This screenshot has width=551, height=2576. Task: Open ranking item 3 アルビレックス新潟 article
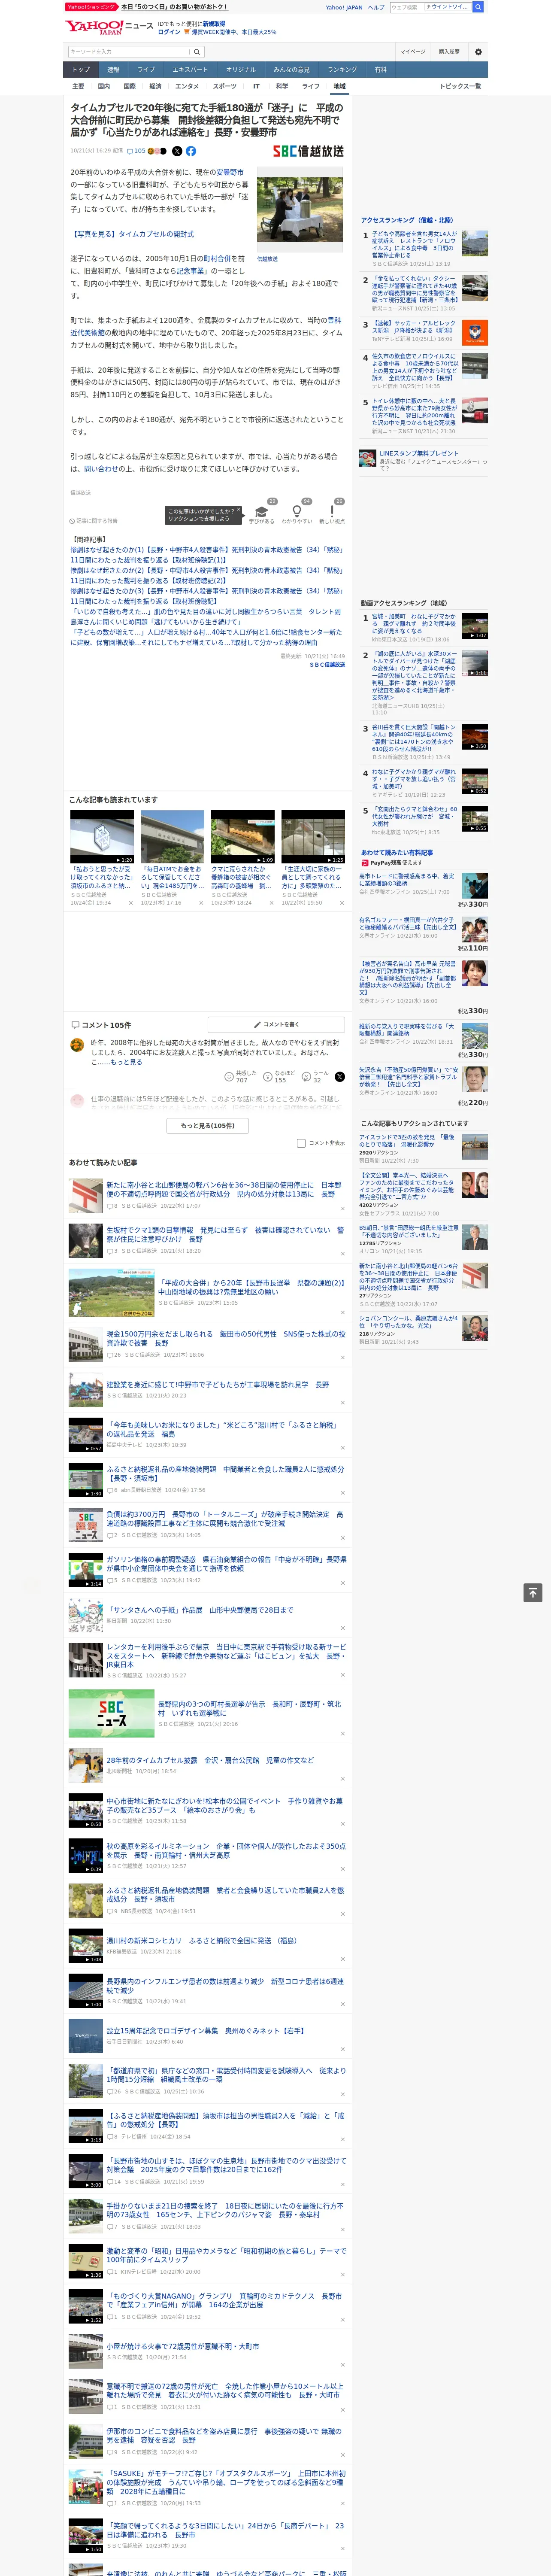pos(415,328)
